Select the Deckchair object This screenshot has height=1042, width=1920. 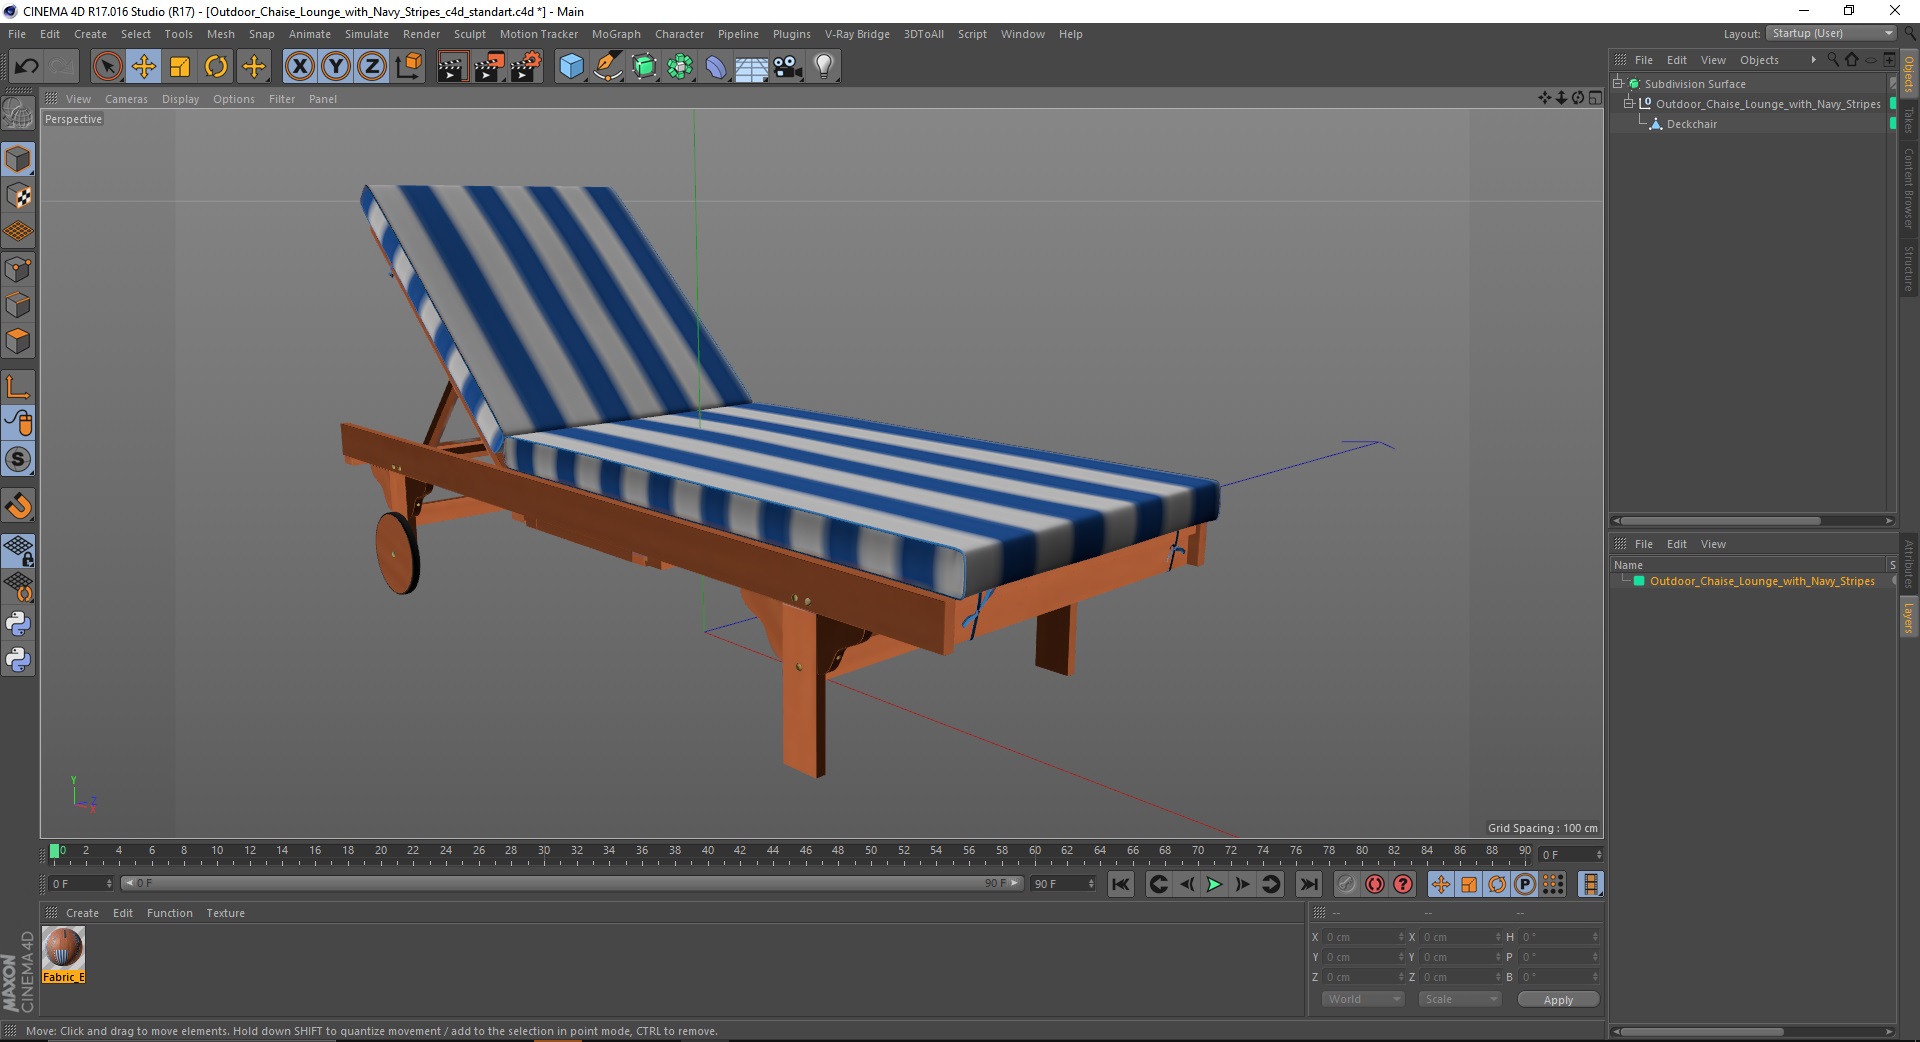tap(1691, 124)
